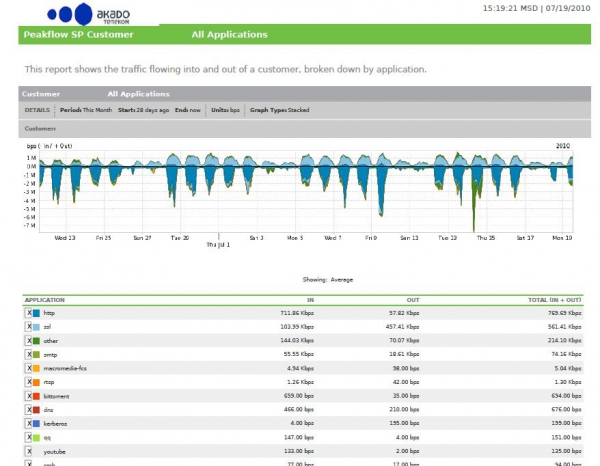
Task: Sort by TOTAL (IN + OUT) column header
Action: 554,300
